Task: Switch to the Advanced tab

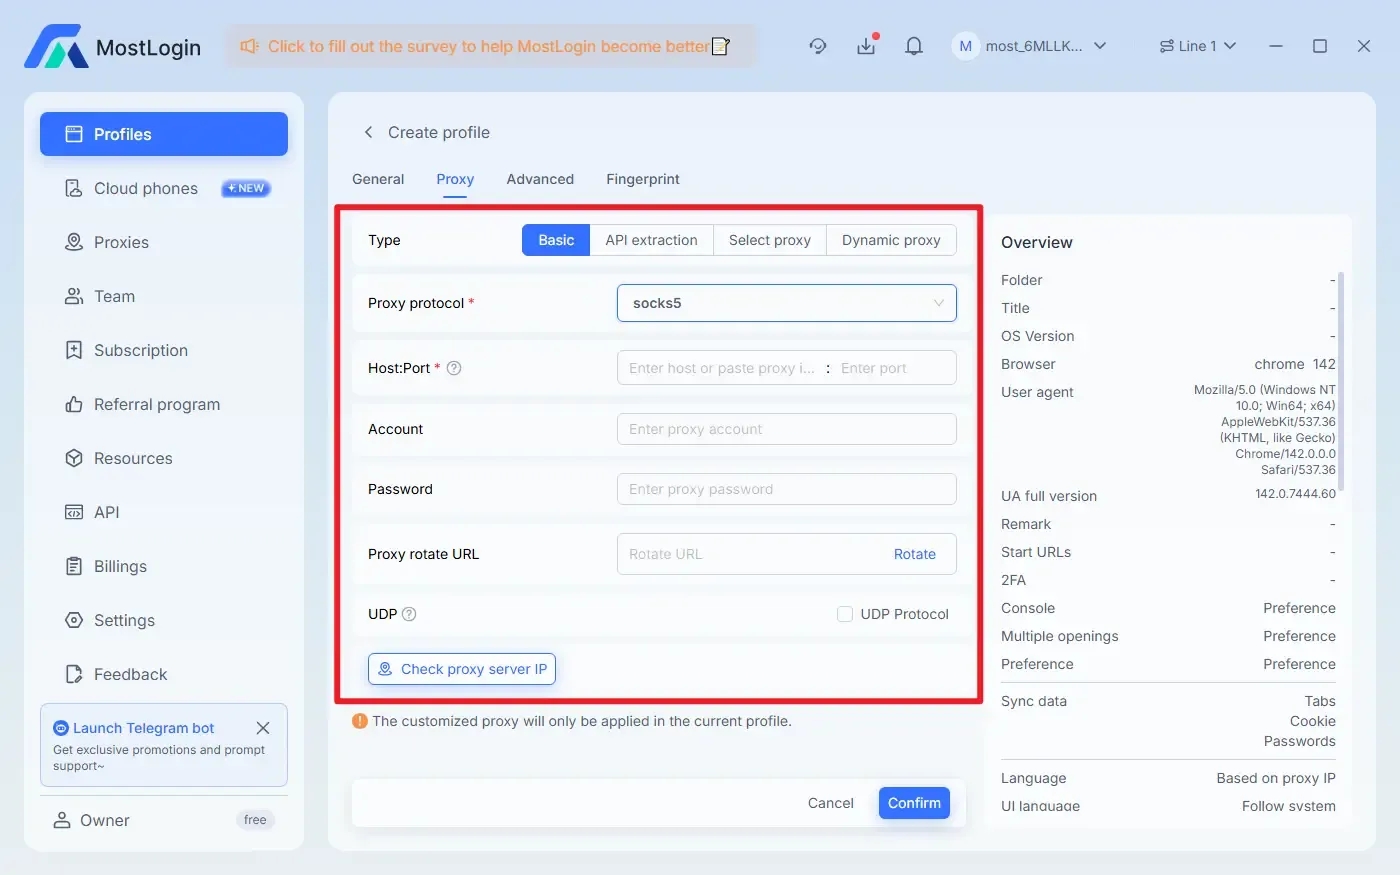Action: [x=540, y=179]
